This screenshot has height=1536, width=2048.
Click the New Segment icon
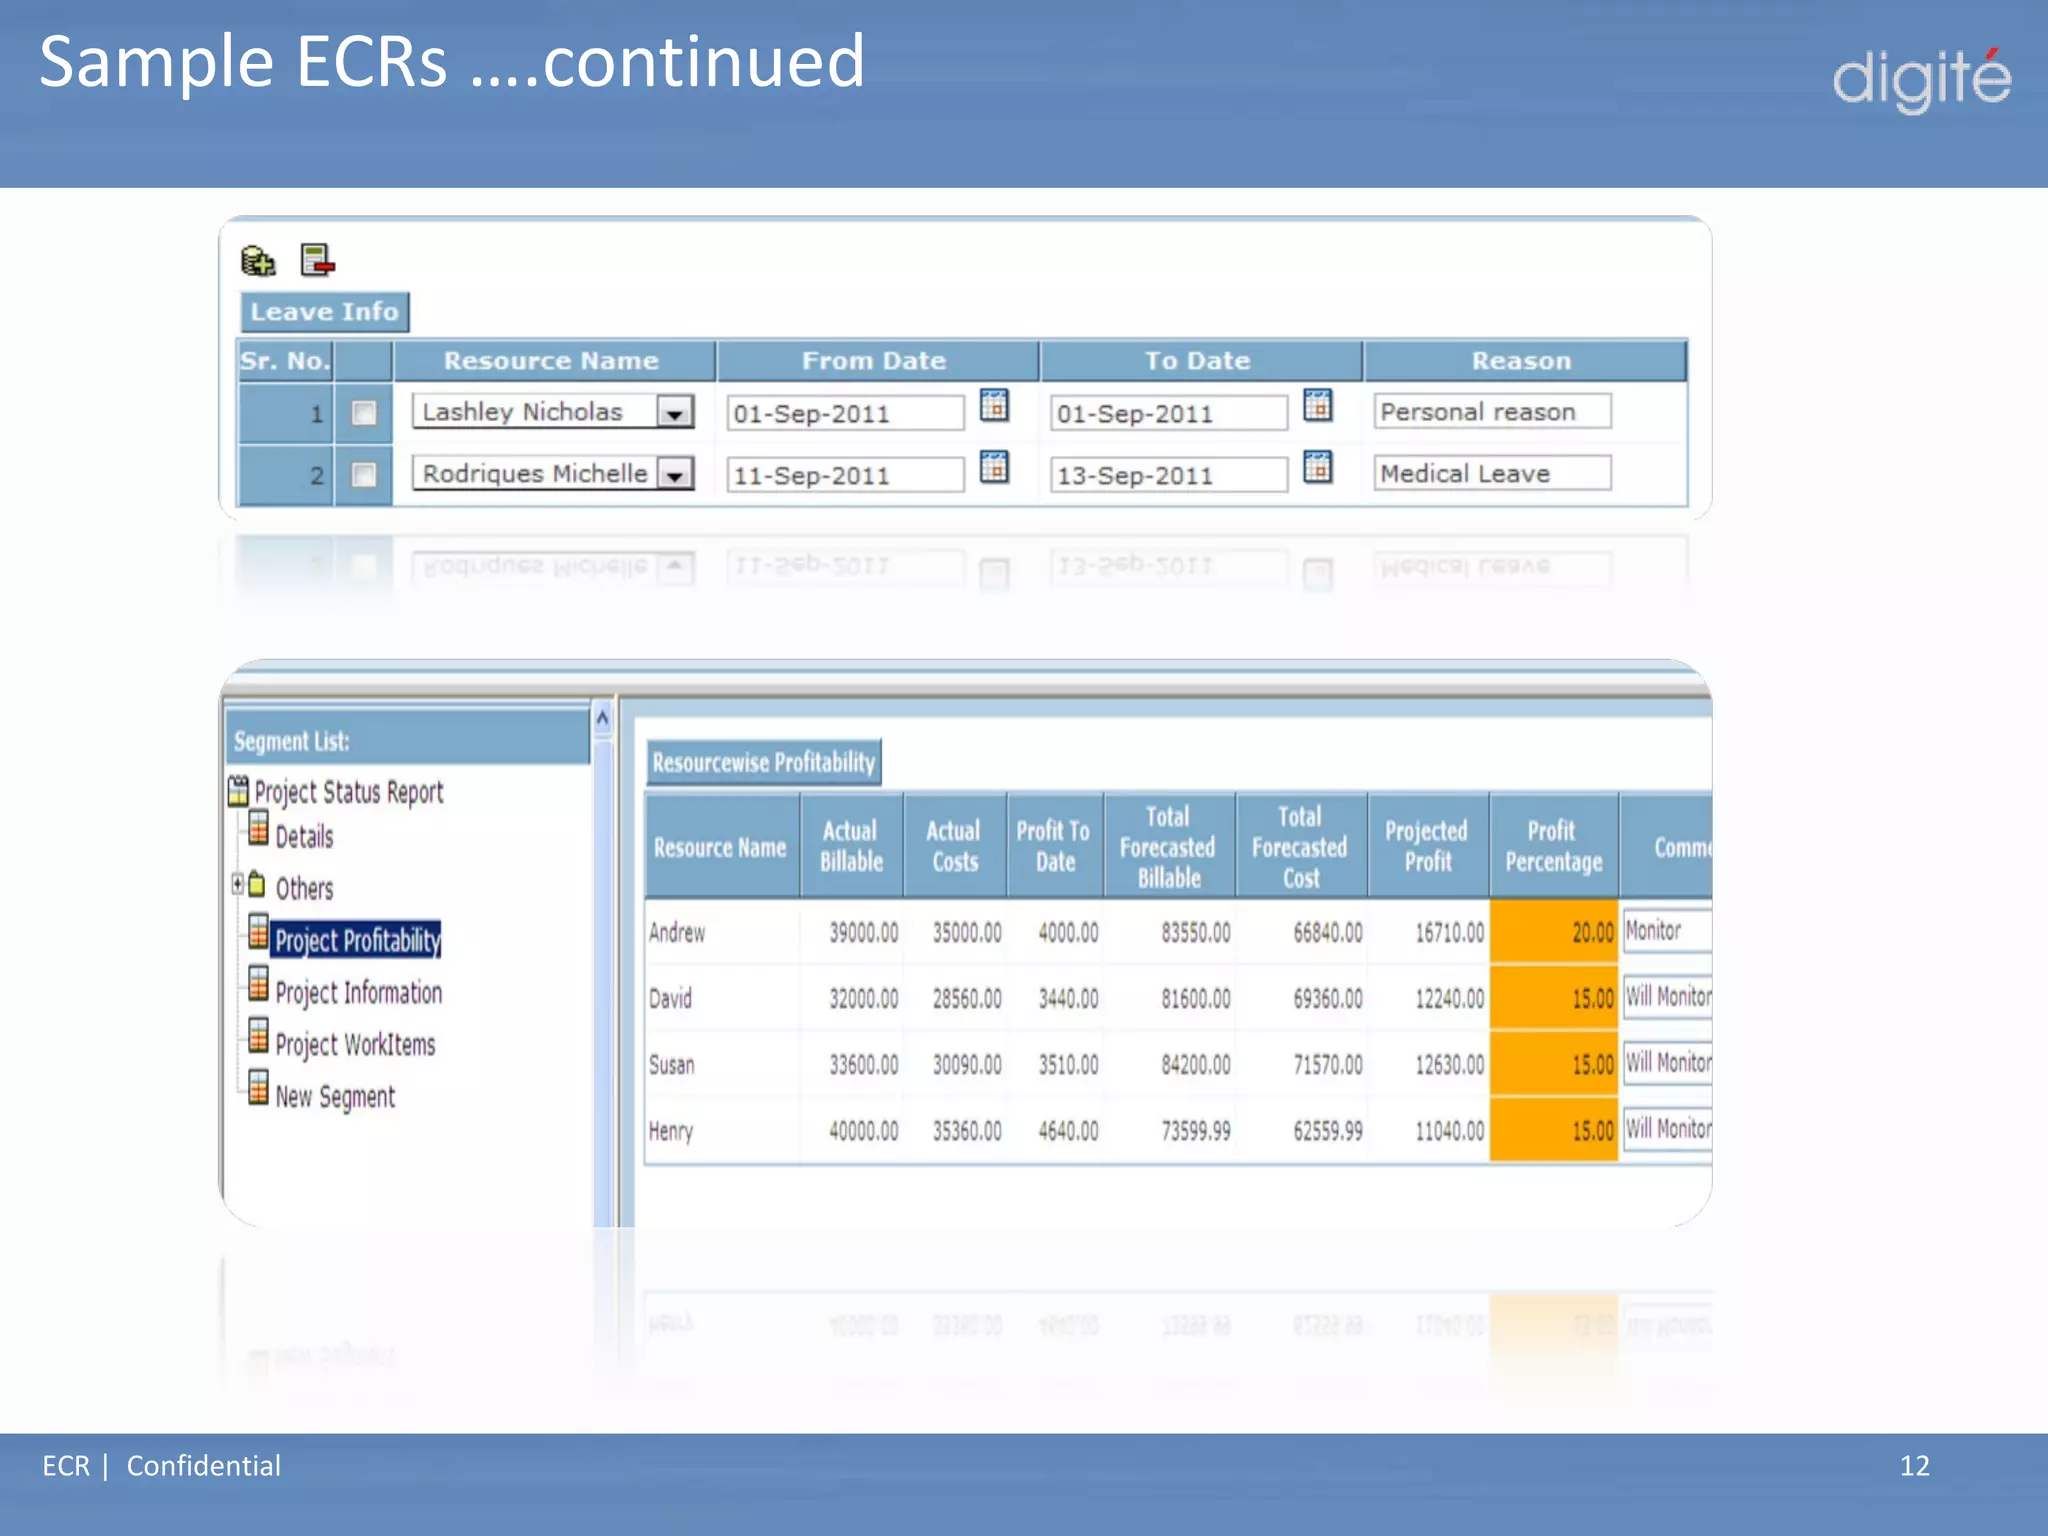(258, 1089)
